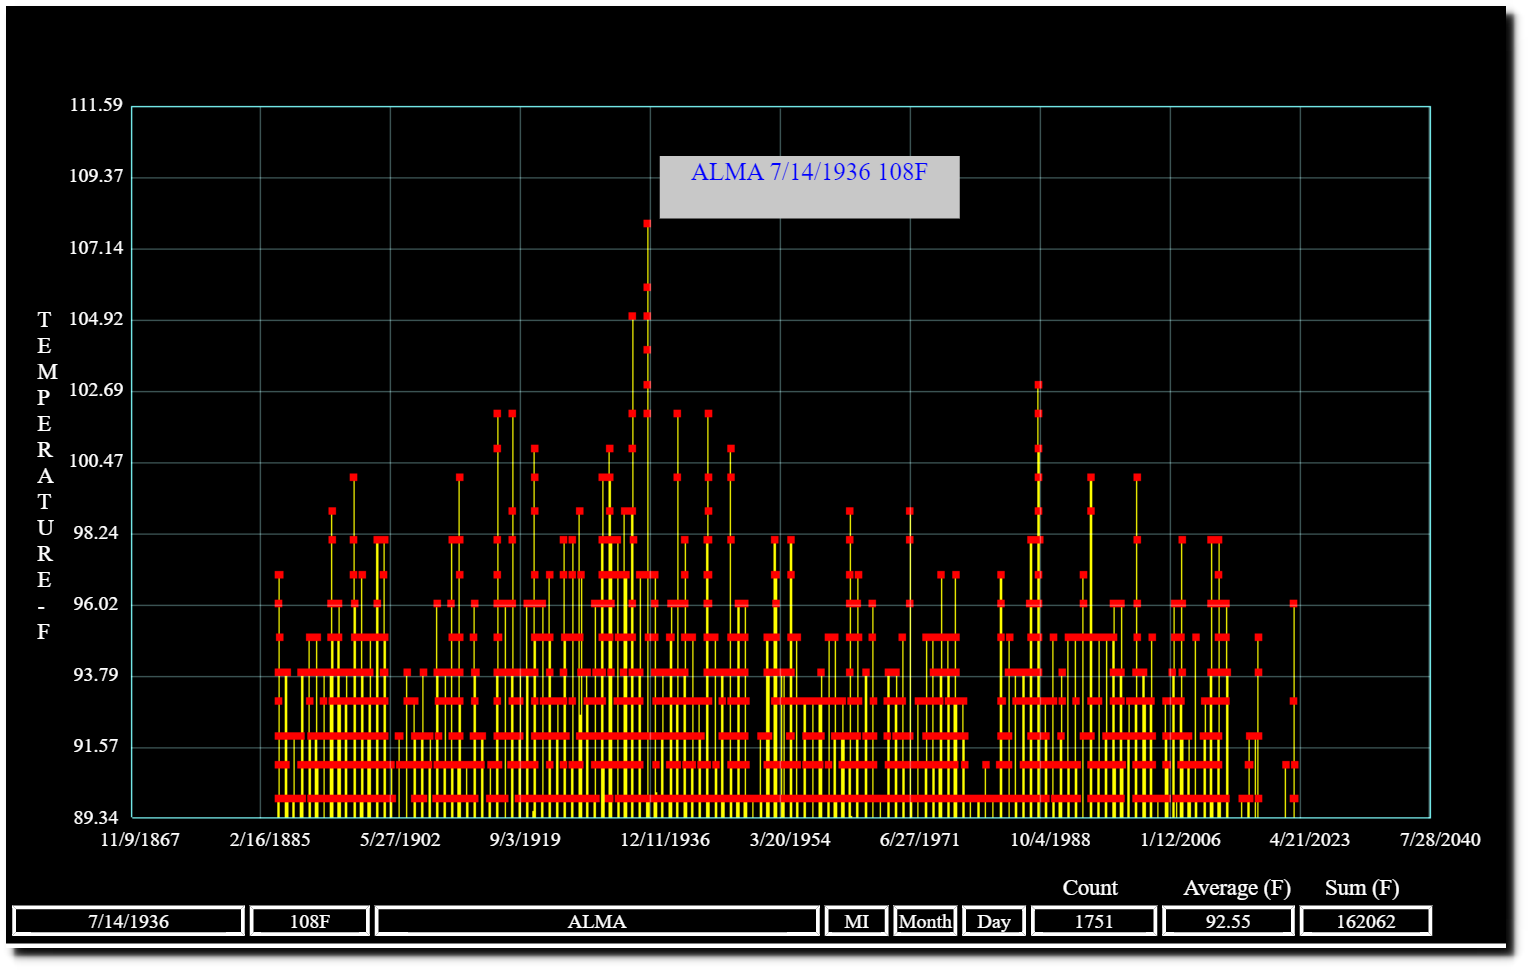
Task: Click y-axis label 100.47
Action: coord(96,461)
